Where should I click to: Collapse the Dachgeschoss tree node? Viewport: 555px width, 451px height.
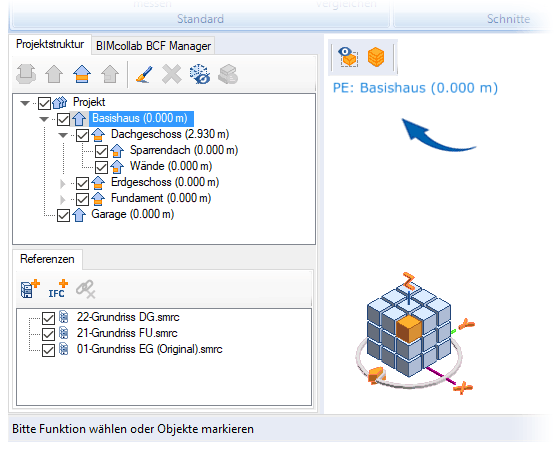[63, 135]
